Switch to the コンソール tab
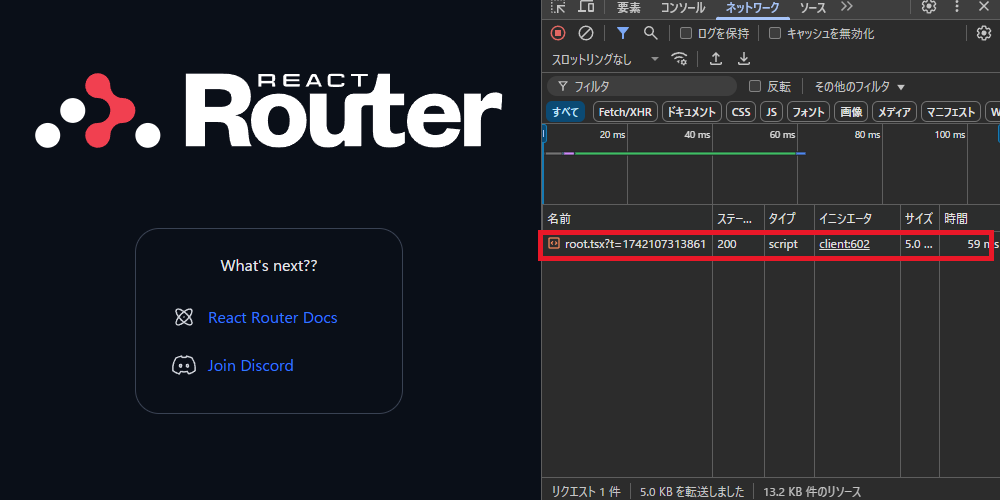Screen dimensions: 1000x500 683,8
